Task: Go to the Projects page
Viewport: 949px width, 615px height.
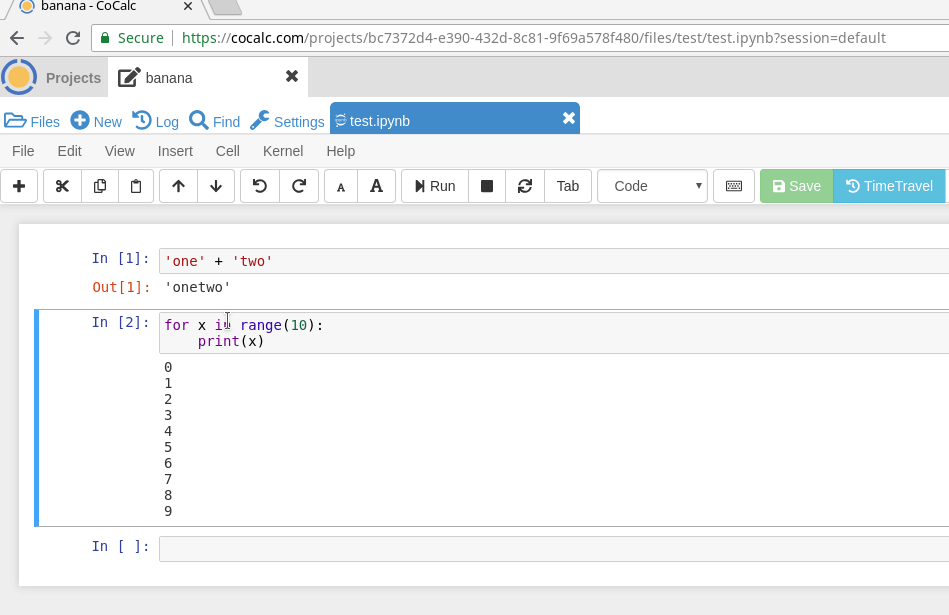Action: pyautogui.click(x=73, y=78)
